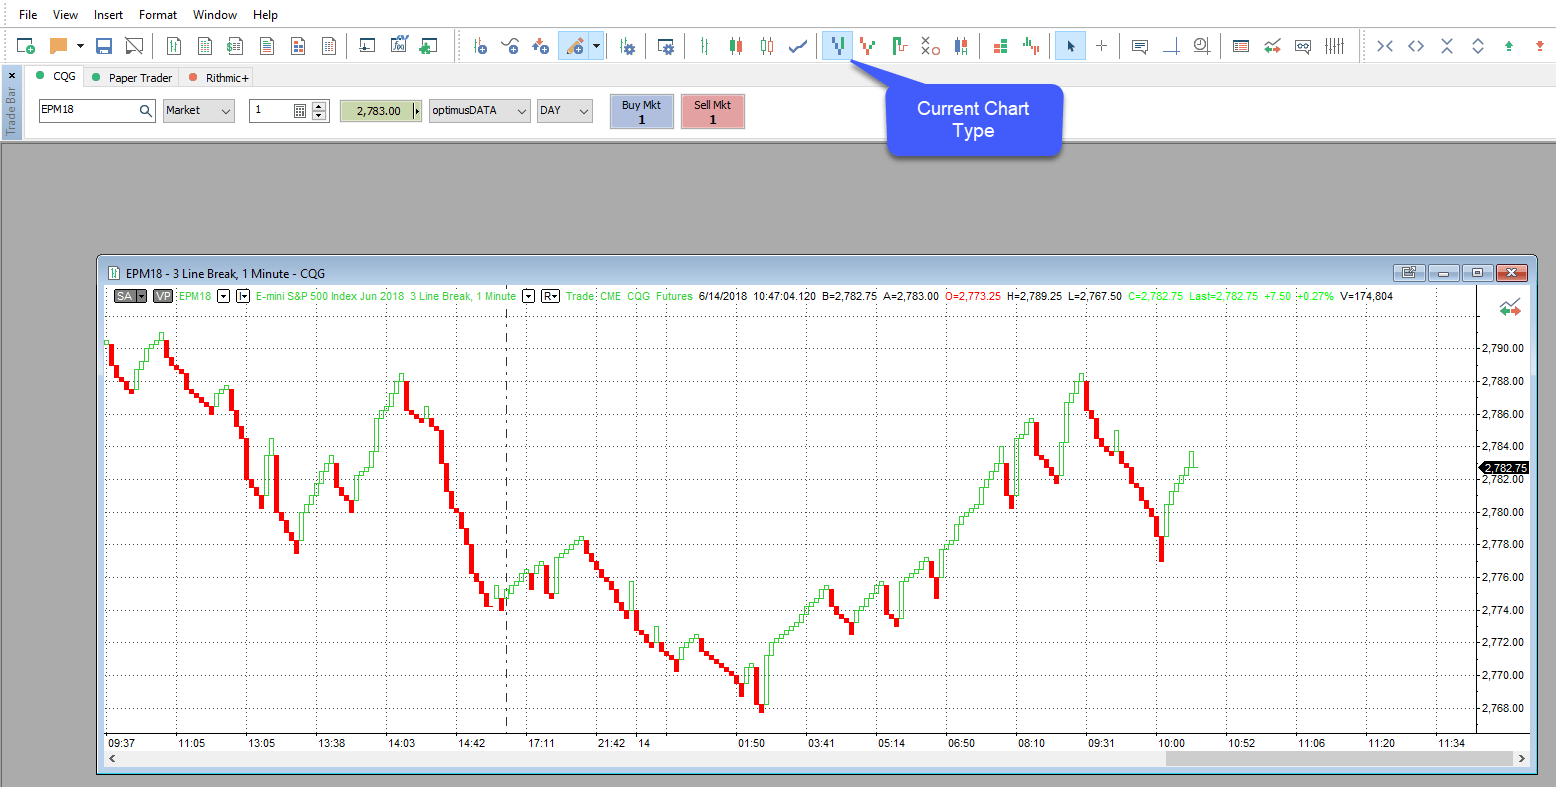The width and height of the screenshot is (1556, 787).
Task: Click the EPM18 symbol search field
Action: pyautogui.click(x=98, y=111)
